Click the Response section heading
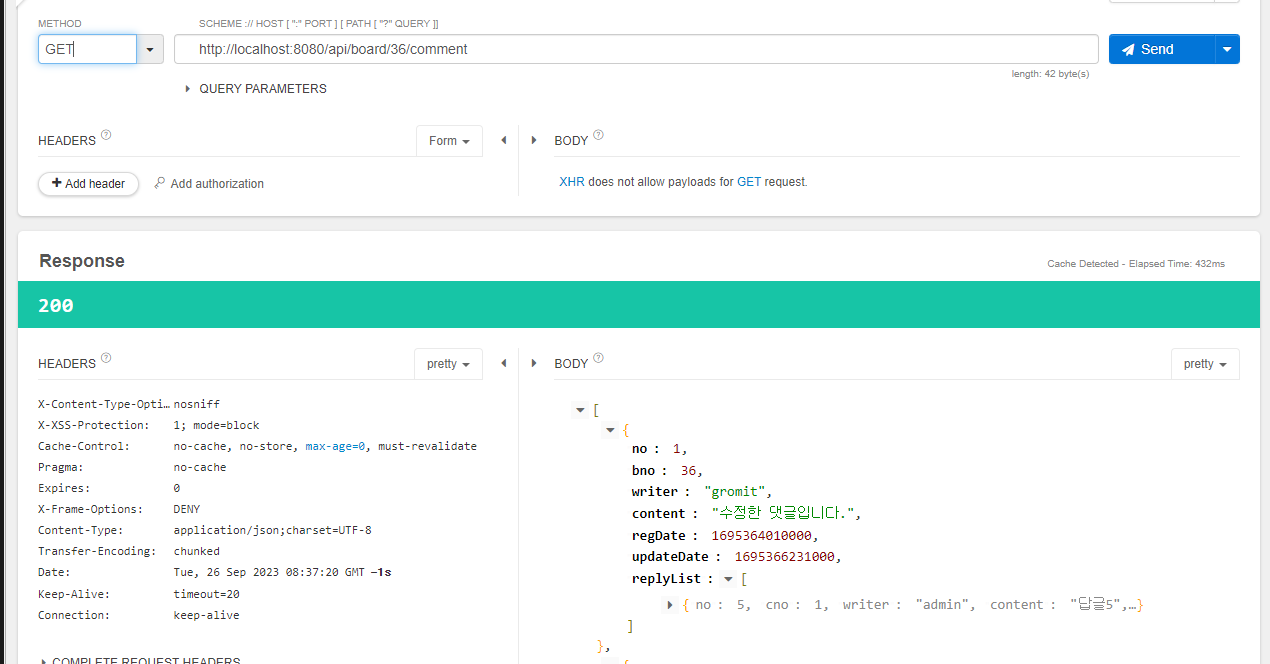The image size is (1270, 664). pos(82,261)
